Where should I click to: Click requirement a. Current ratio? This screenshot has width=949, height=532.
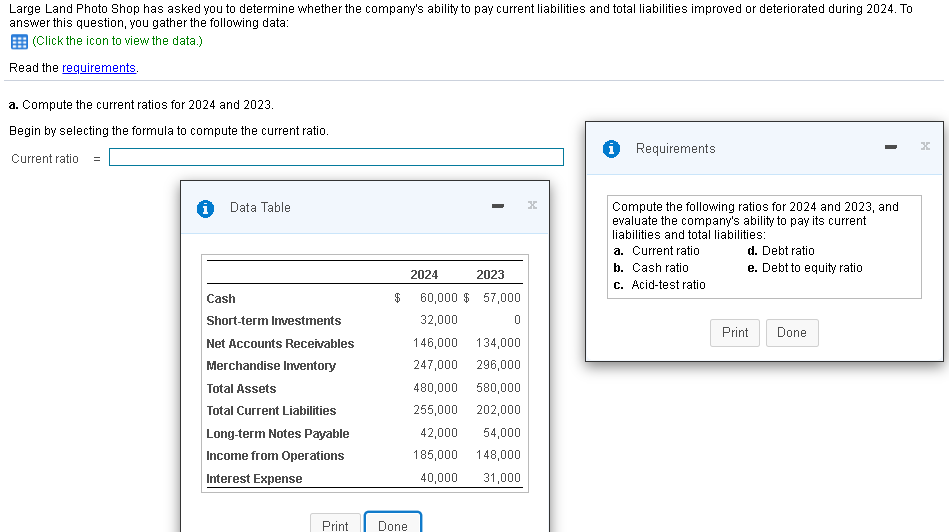coord(656,251)
